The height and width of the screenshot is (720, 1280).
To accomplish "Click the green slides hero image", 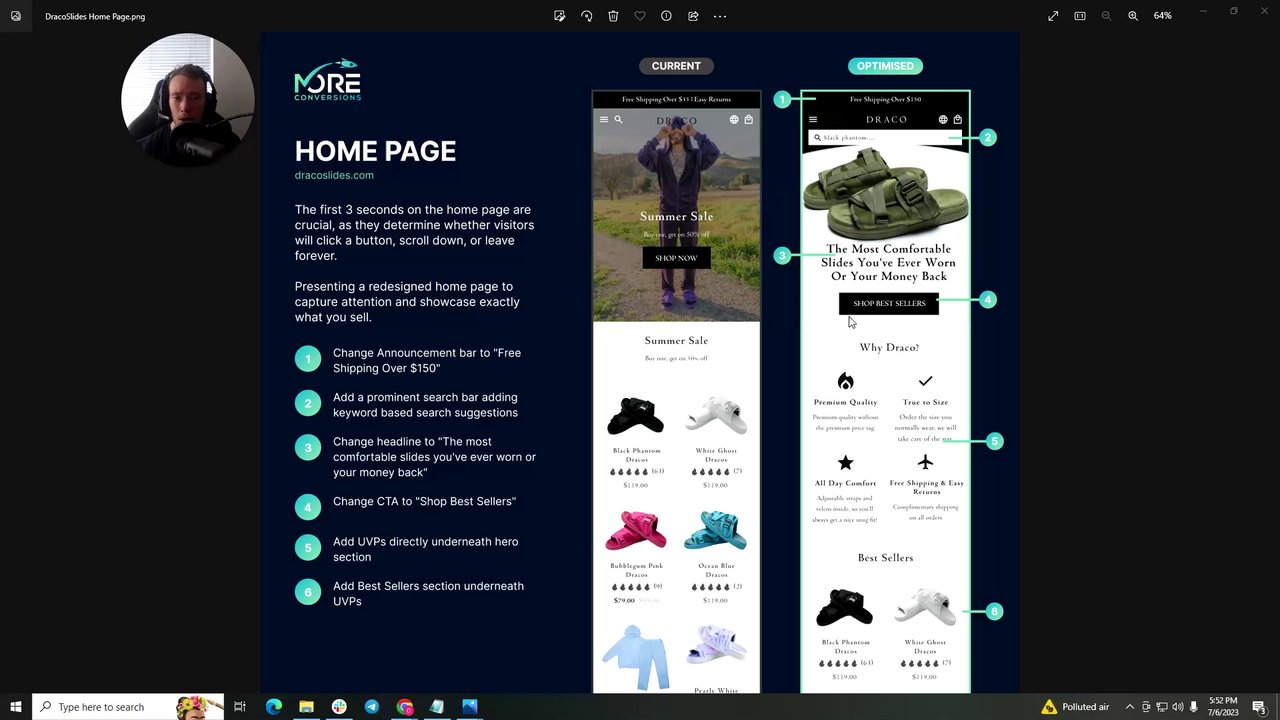I will [x=886, y=194].
